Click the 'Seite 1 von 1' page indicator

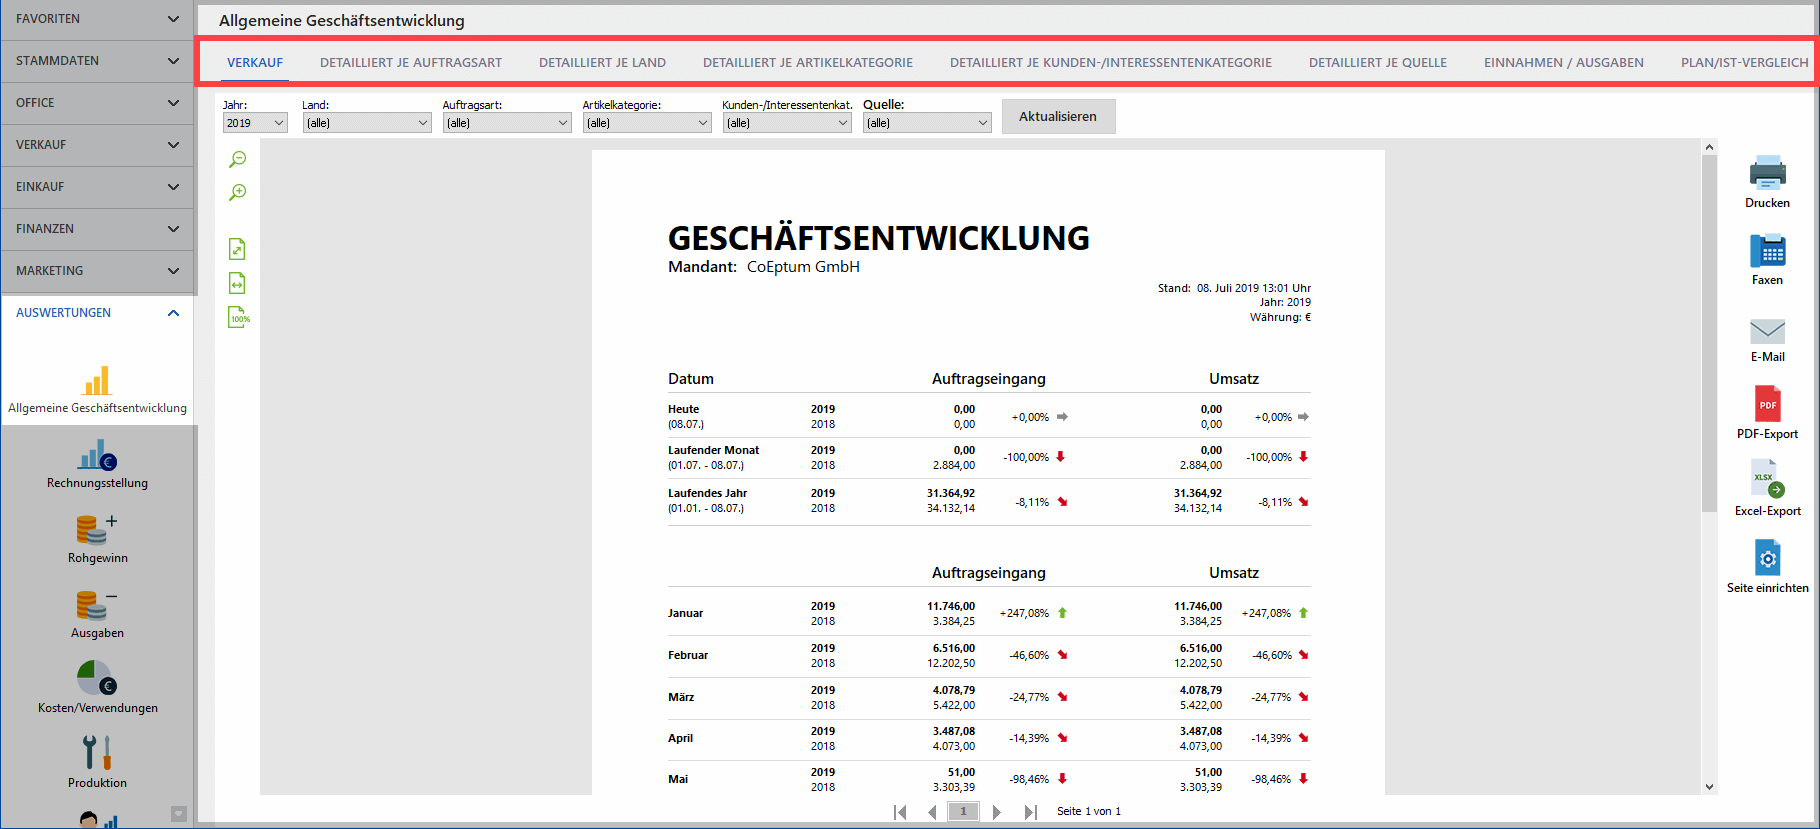[1089, 811]
